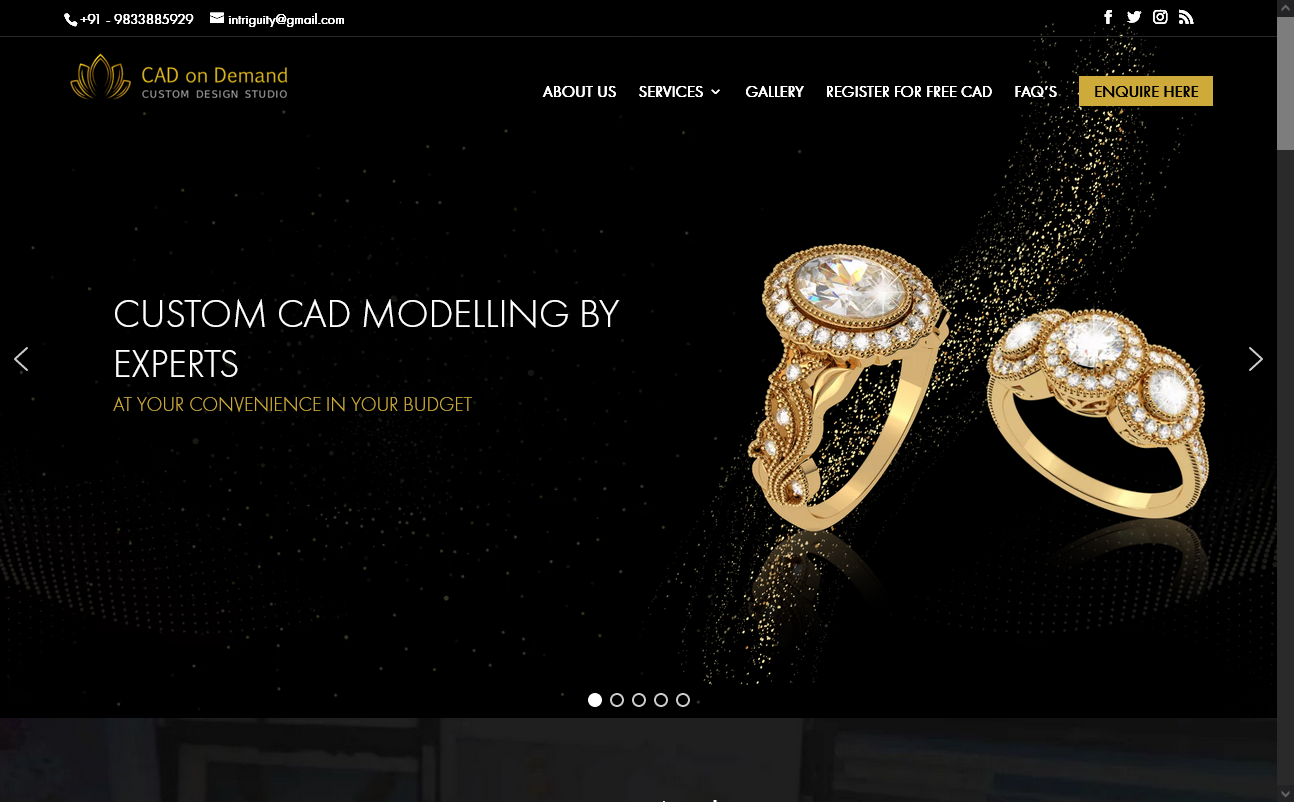Open the Twitter social icon
The image size is (1294, 802).
coord(1134,17)
